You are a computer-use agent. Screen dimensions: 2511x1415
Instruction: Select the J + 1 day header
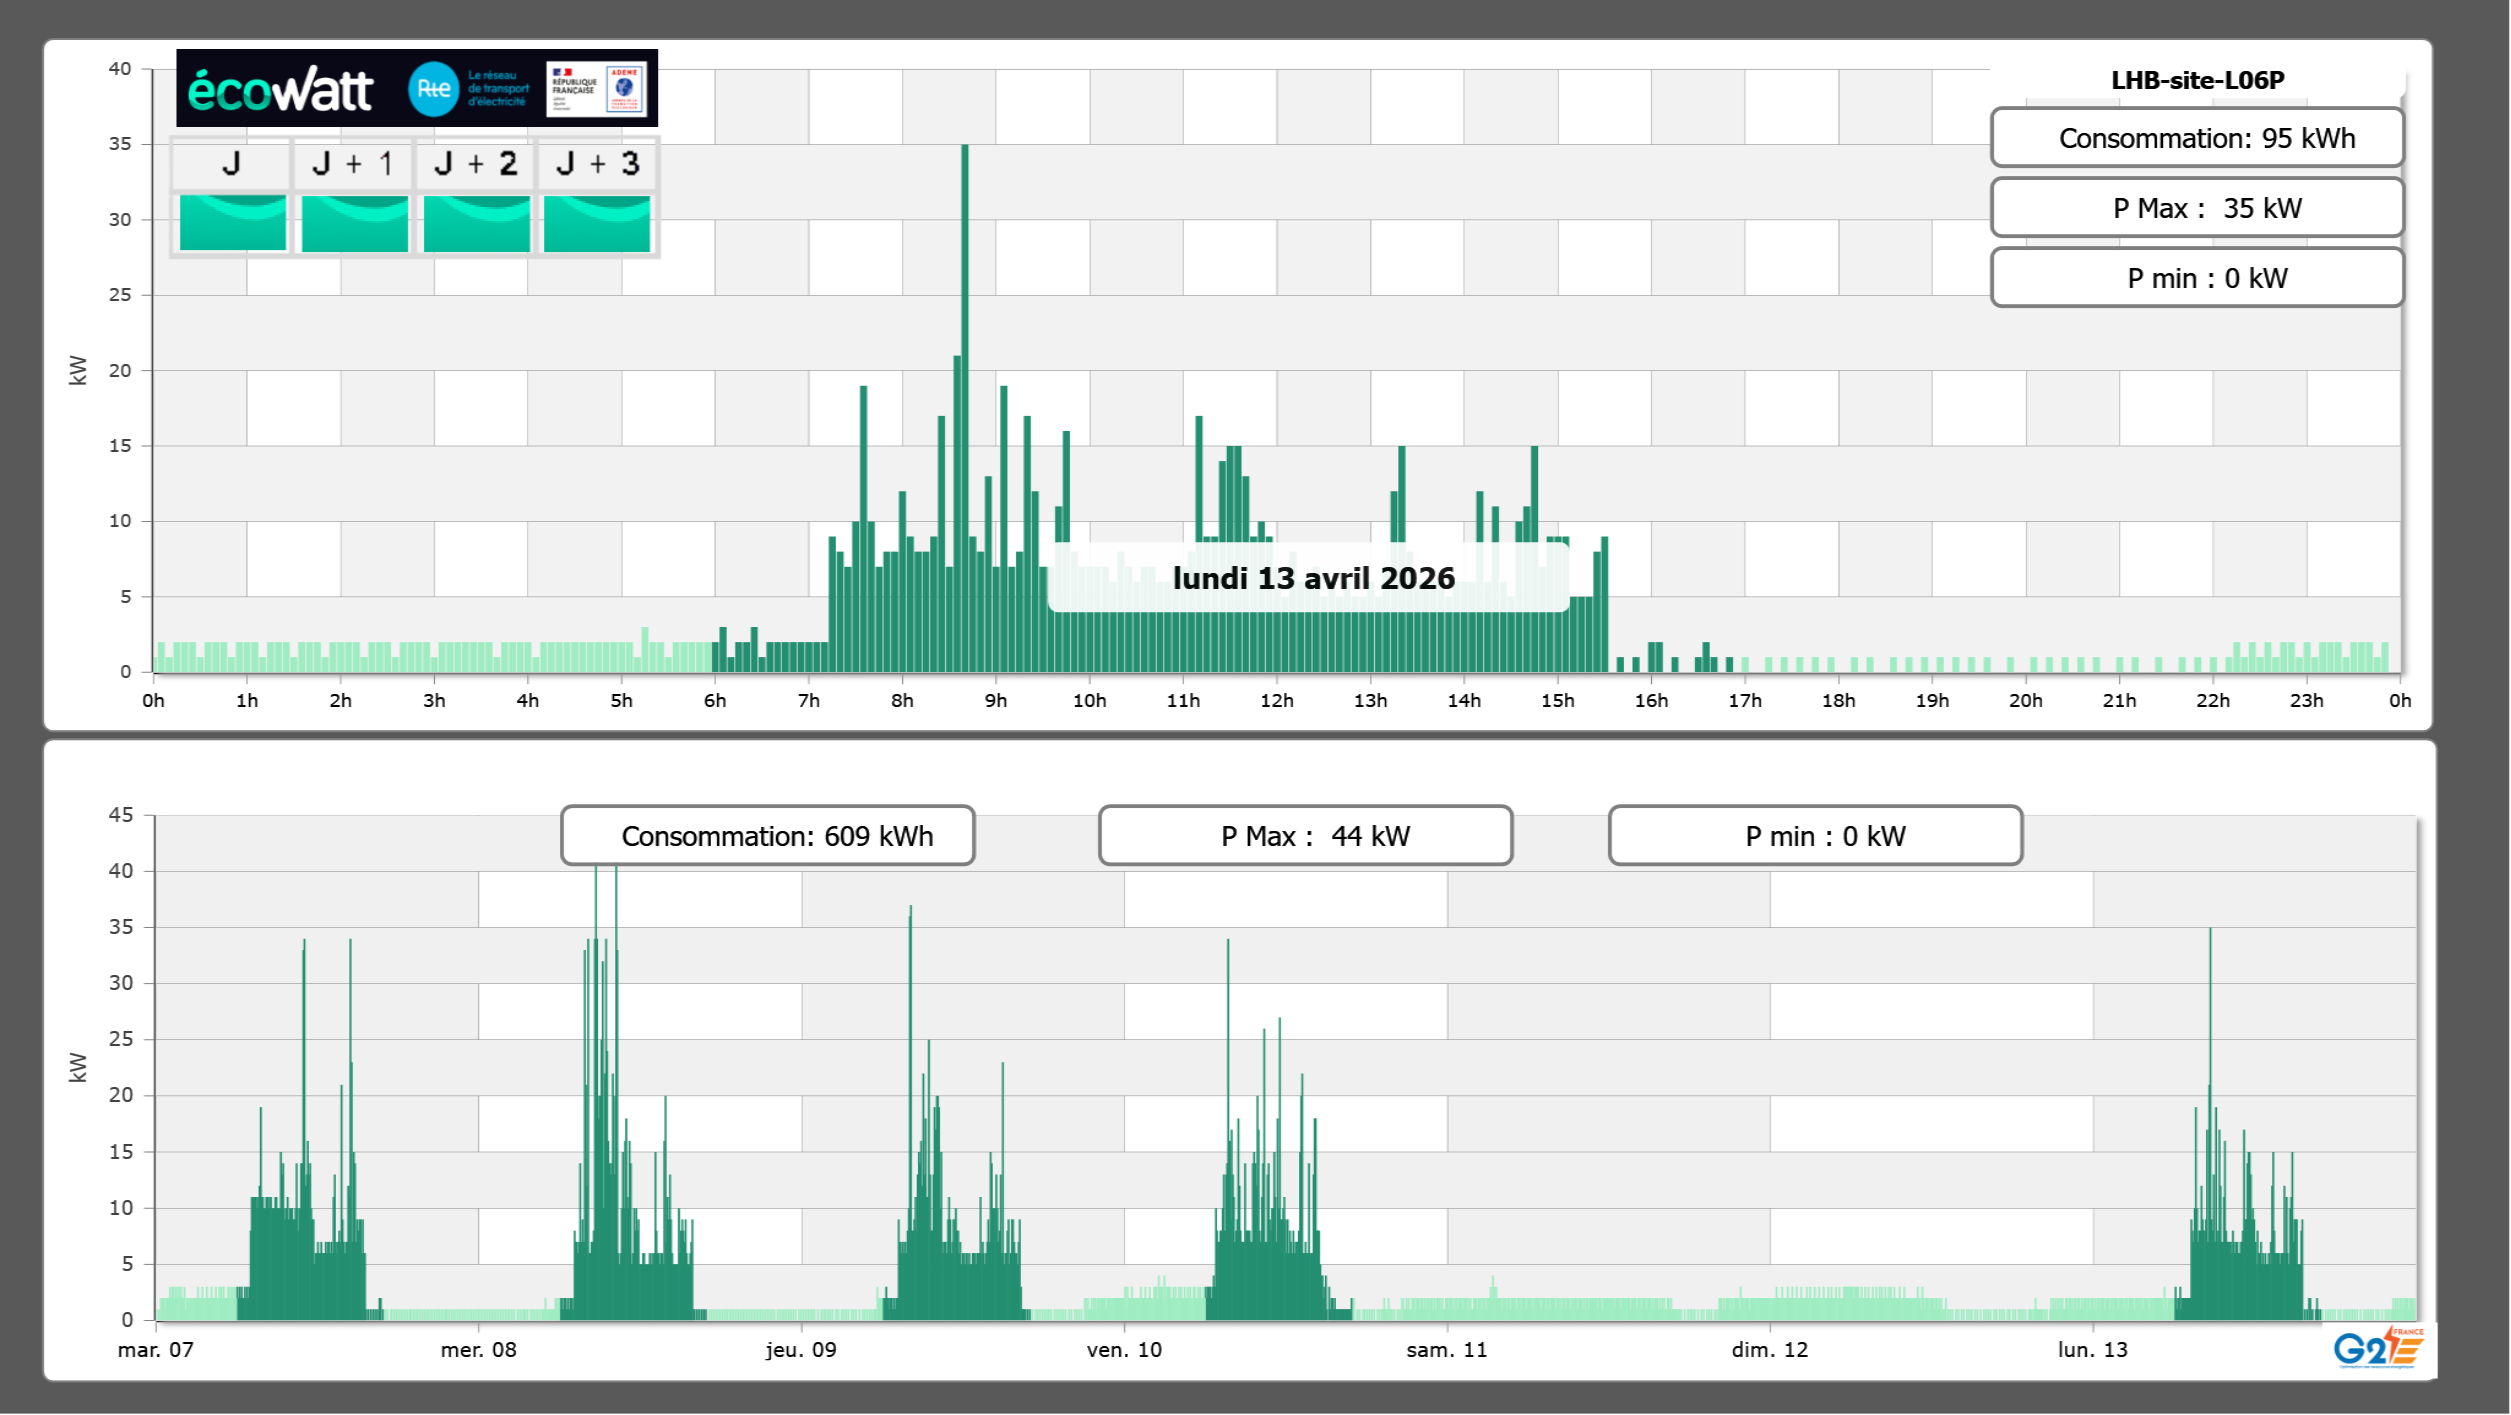coord(353,164)
